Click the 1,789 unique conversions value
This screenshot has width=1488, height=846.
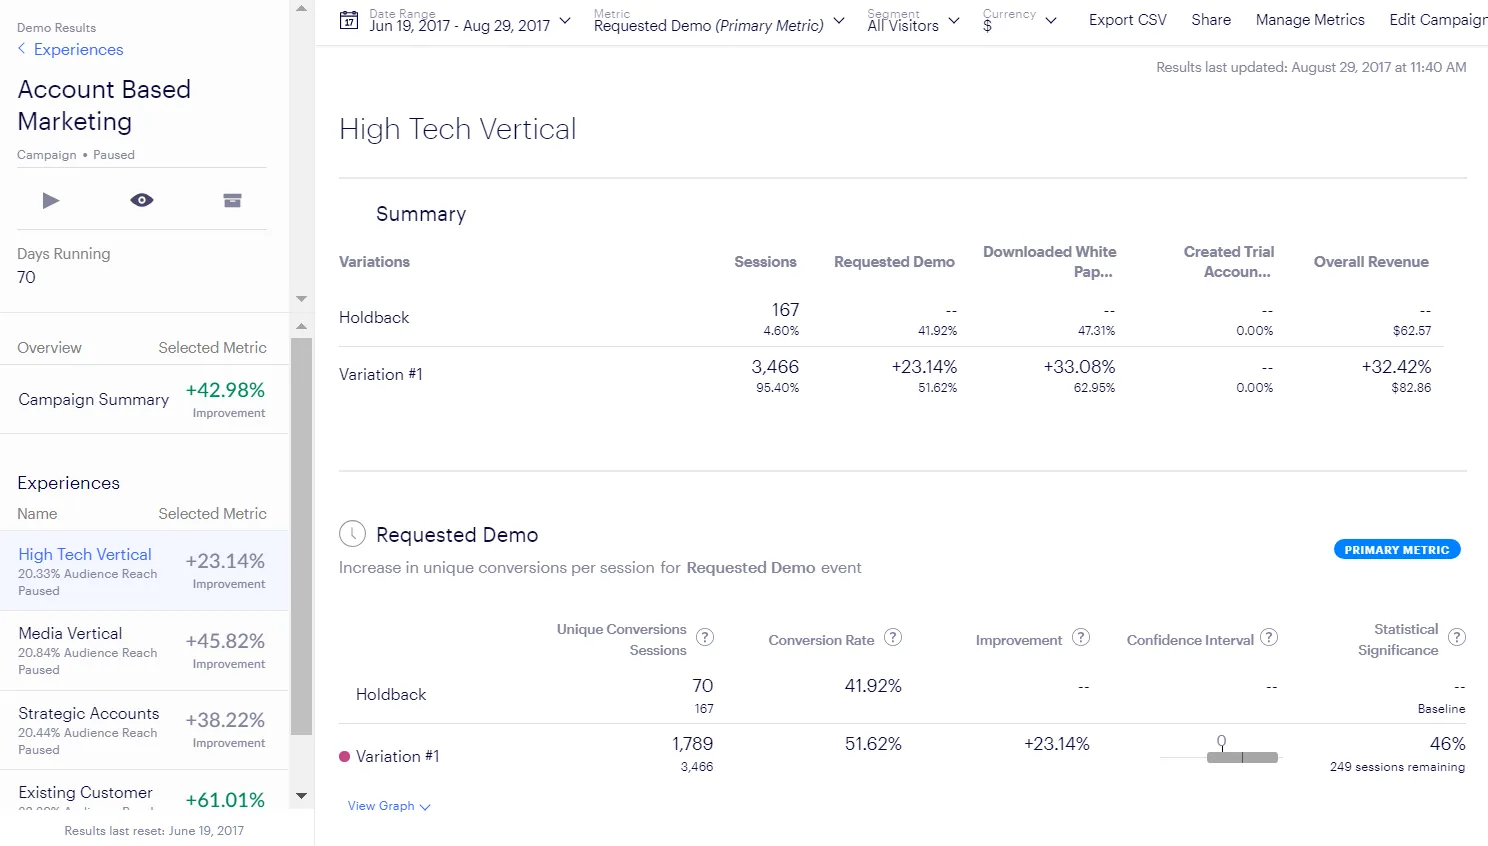tap(692, 744)
